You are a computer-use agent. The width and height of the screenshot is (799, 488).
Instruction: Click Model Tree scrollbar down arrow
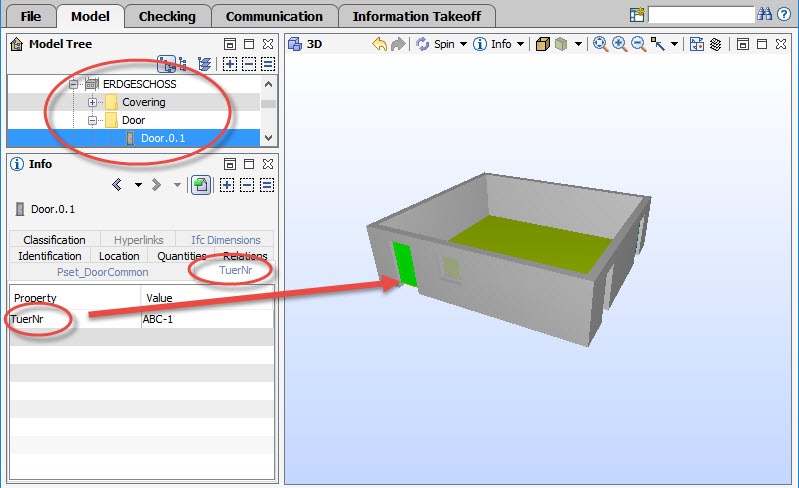point(269,138)
